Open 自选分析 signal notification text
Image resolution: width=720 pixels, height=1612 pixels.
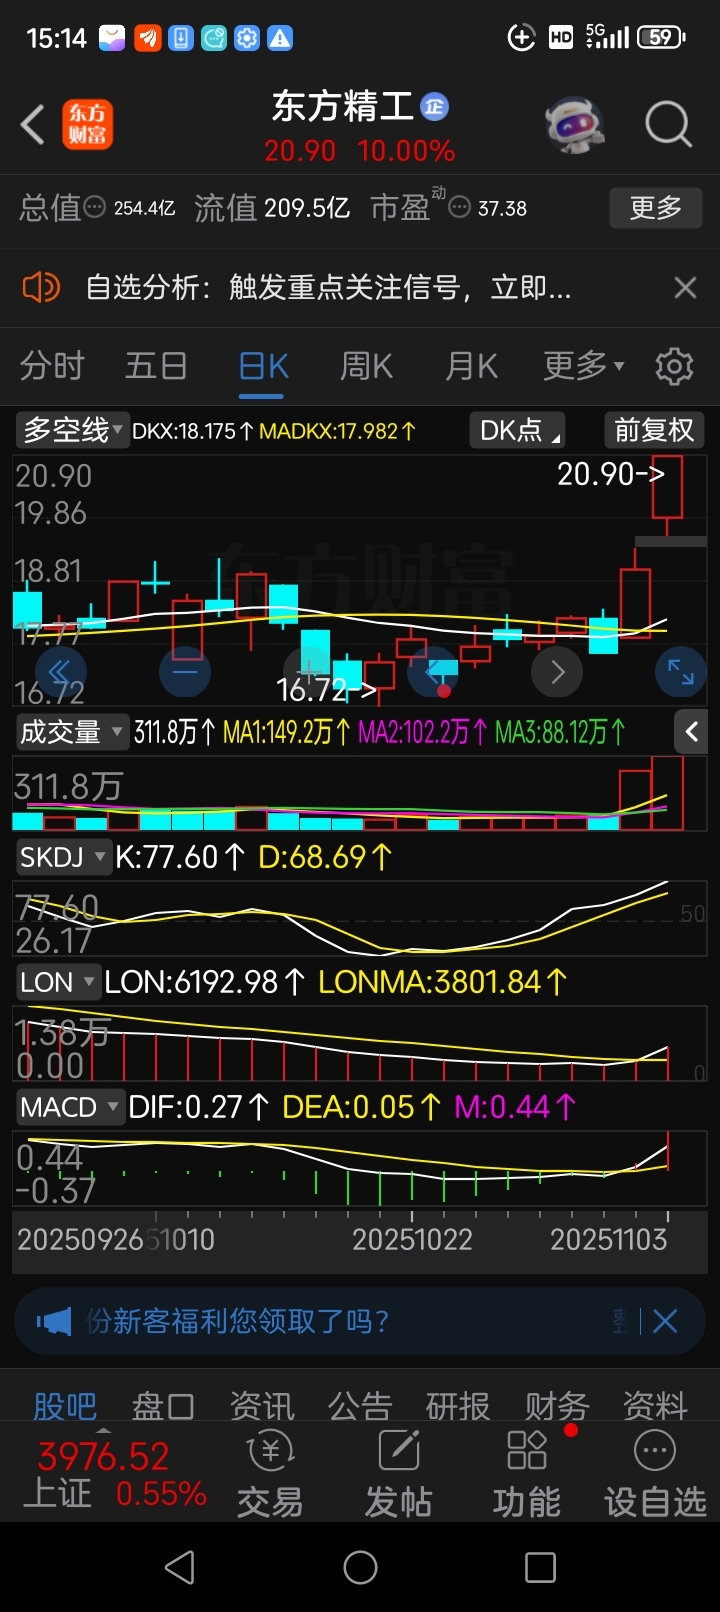[x=329, y=288]
